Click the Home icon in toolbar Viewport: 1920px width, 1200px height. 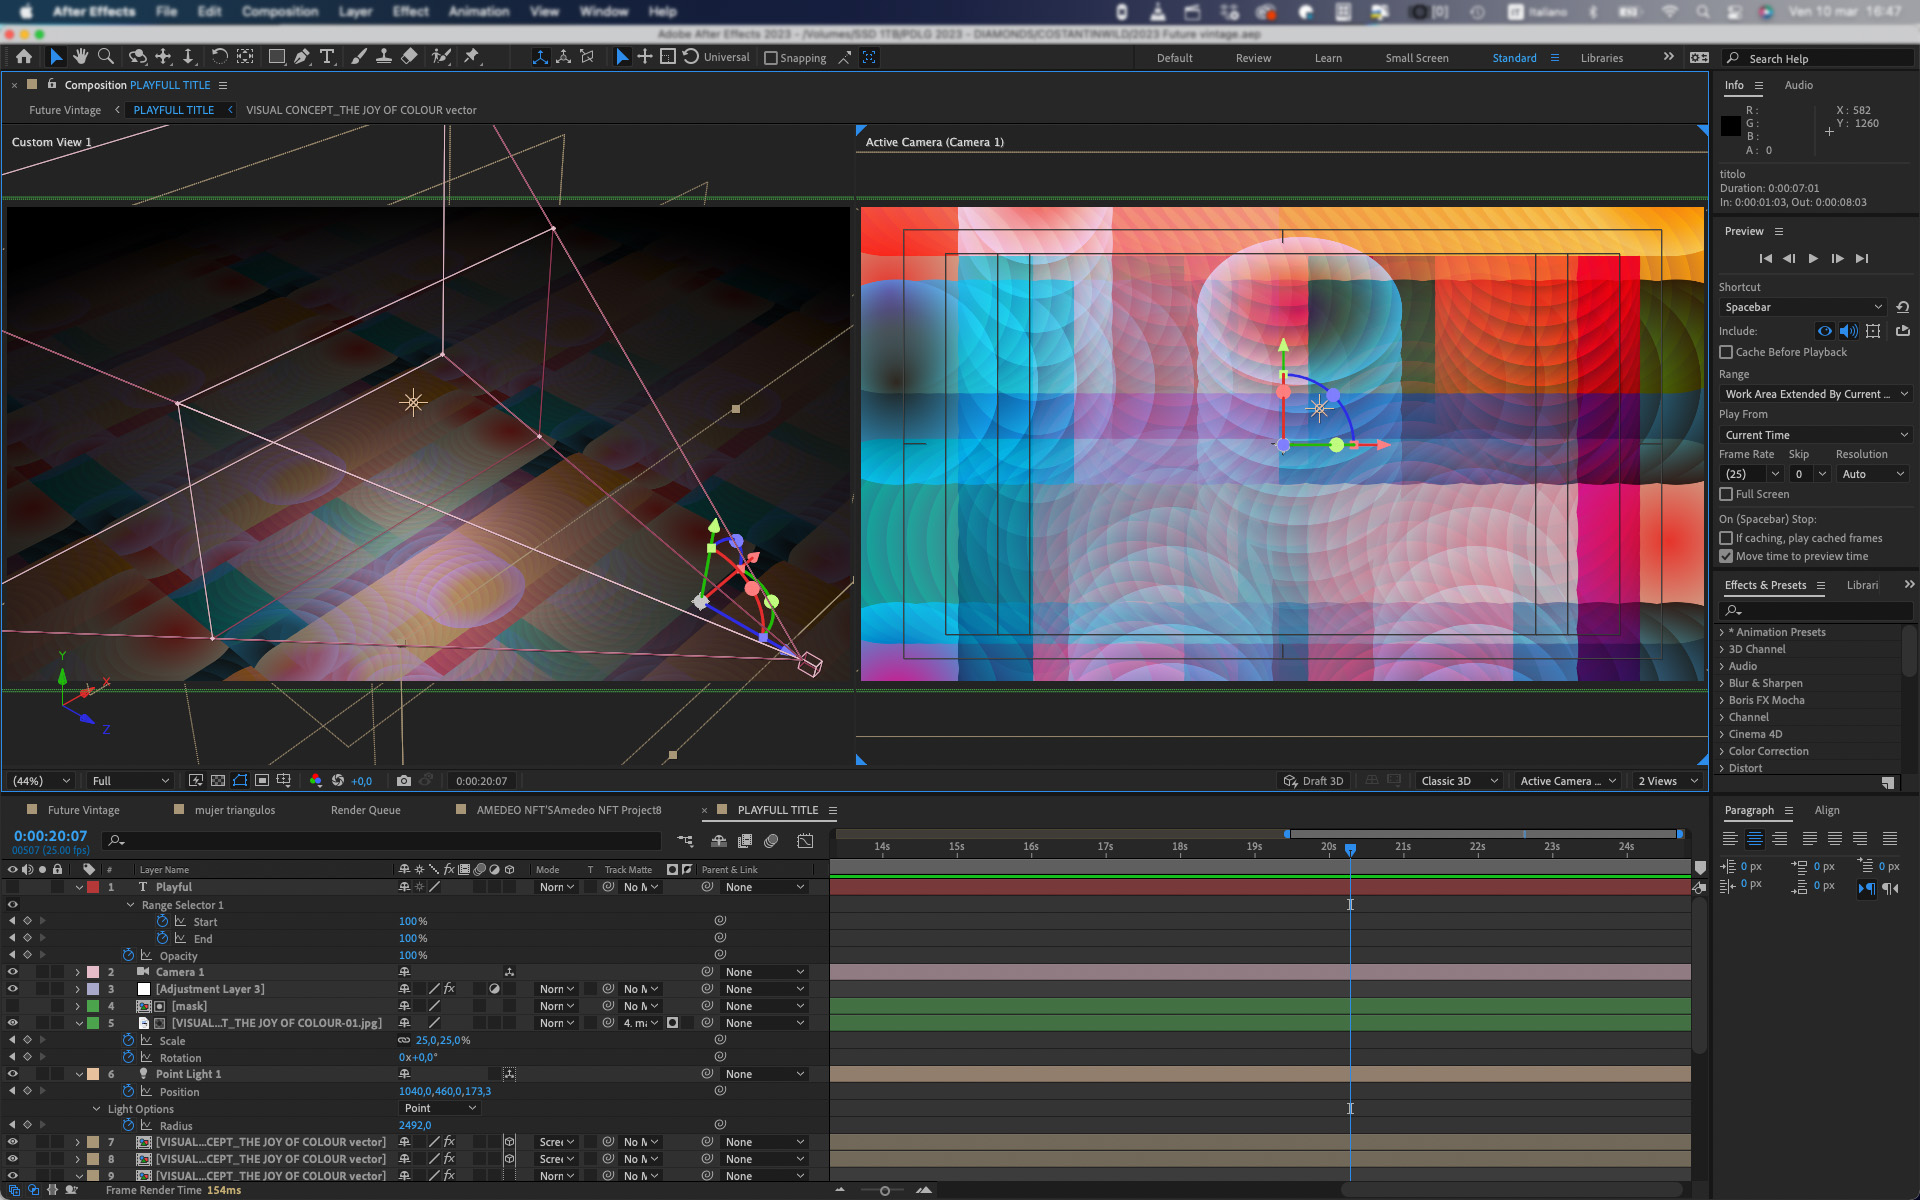24,57
